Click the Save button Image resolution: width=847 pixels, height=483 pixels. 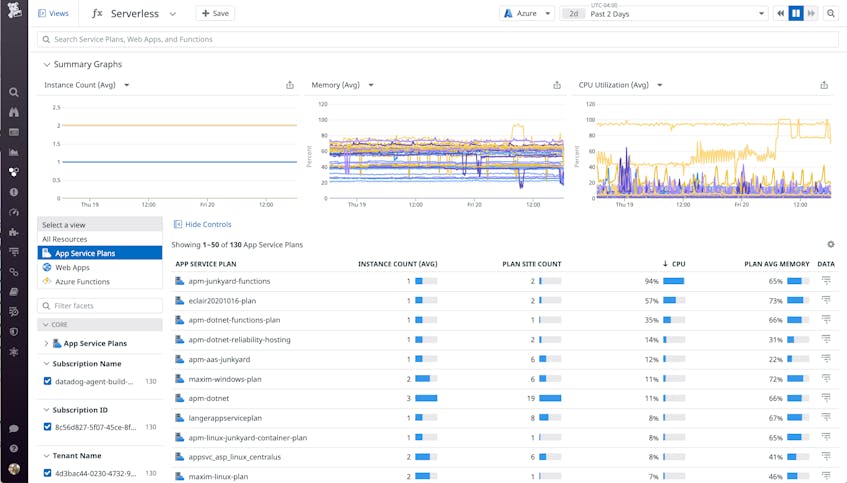(215, 14)
